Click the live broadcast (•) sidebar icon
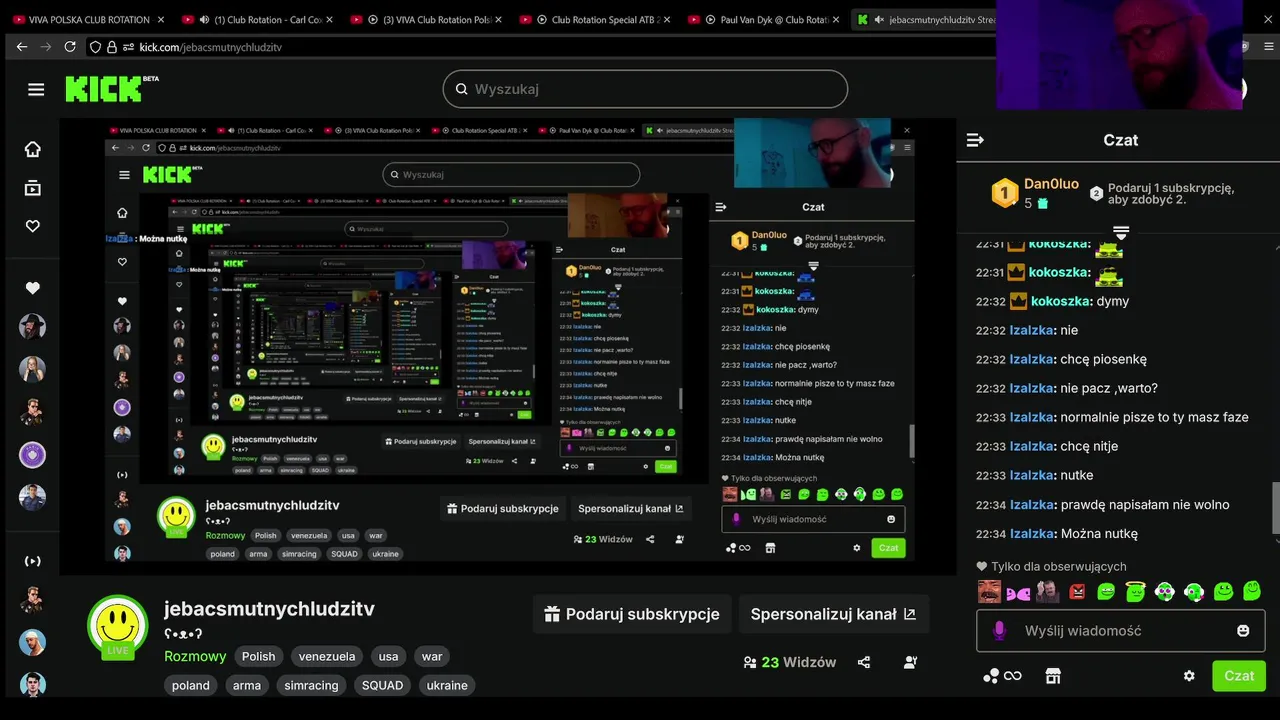The height and width of the screenshot is (720, 1280). [33, 561]
